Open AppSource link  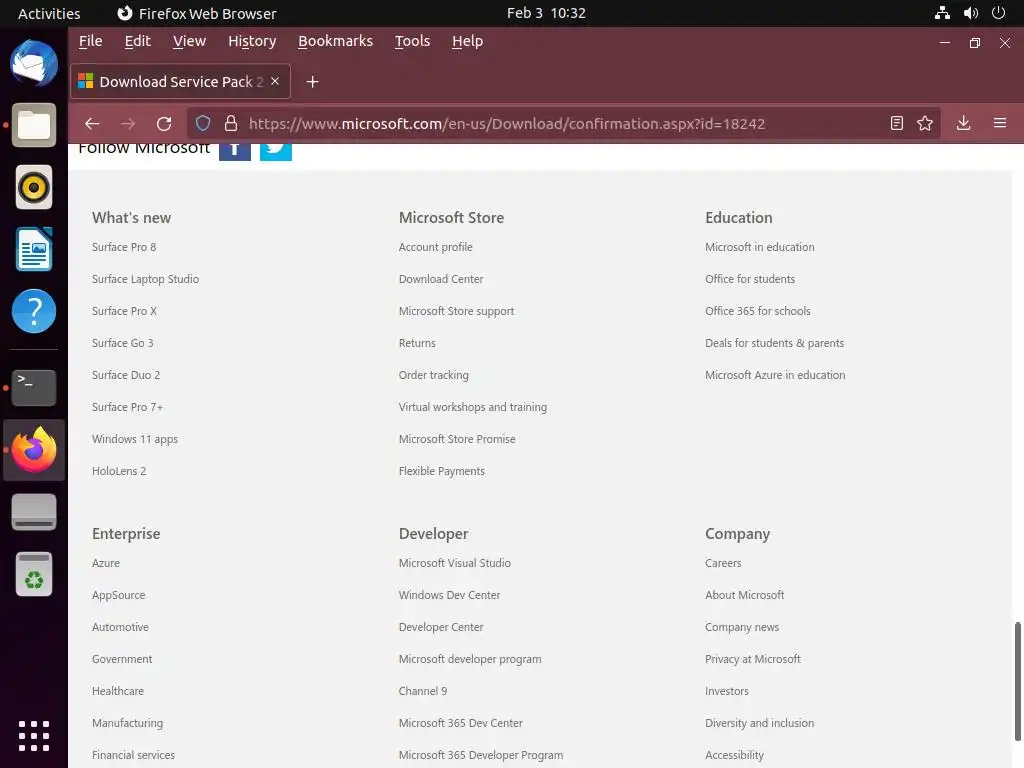pyautogui.click(x=119, y=595)
